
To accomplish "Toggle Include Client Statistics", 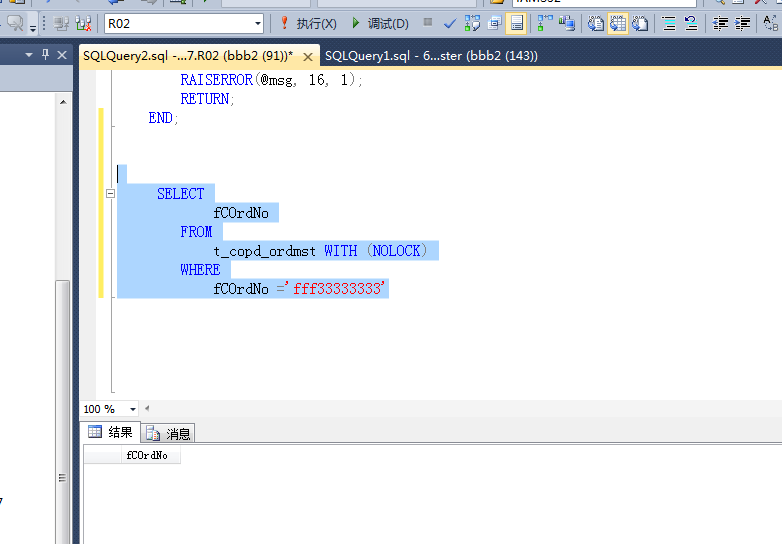I will click(x=567, y=23).
